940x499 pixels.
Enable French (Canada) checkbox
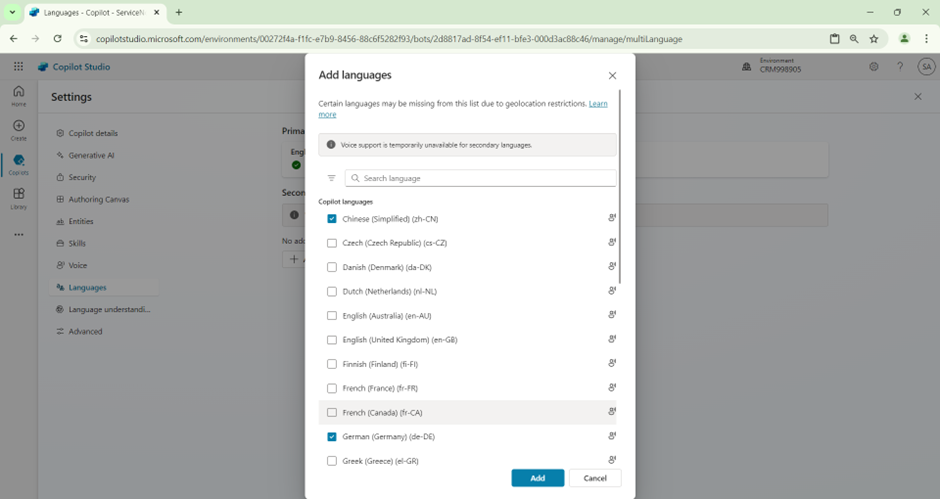tap(332, 412)
